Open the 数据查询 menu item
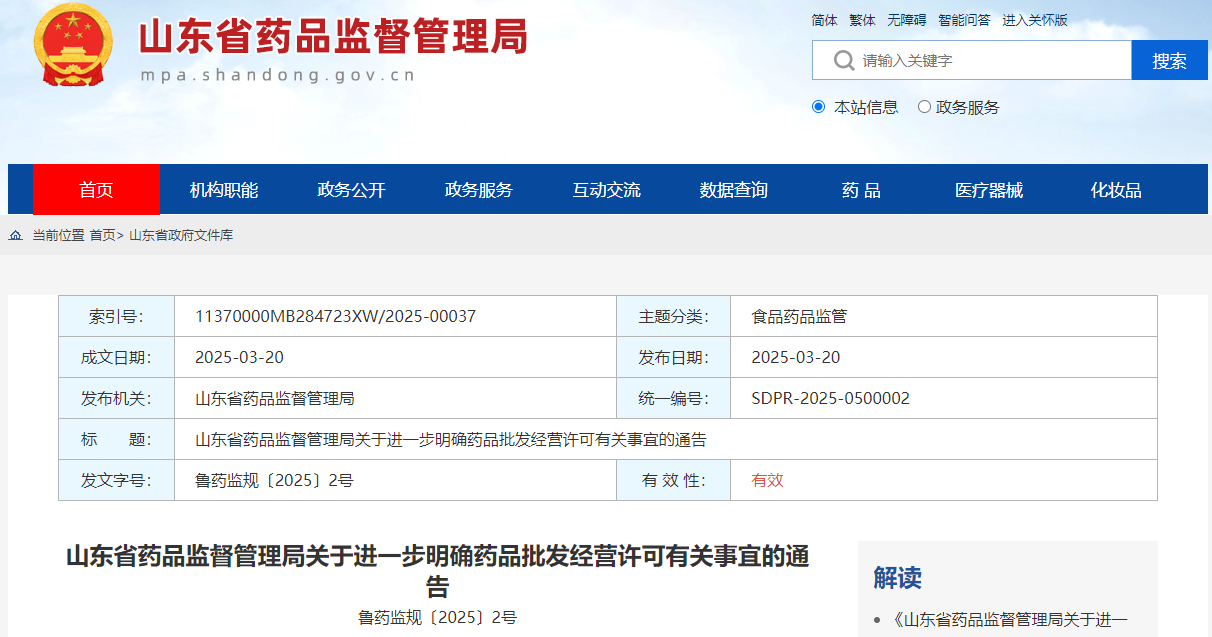 734,190
